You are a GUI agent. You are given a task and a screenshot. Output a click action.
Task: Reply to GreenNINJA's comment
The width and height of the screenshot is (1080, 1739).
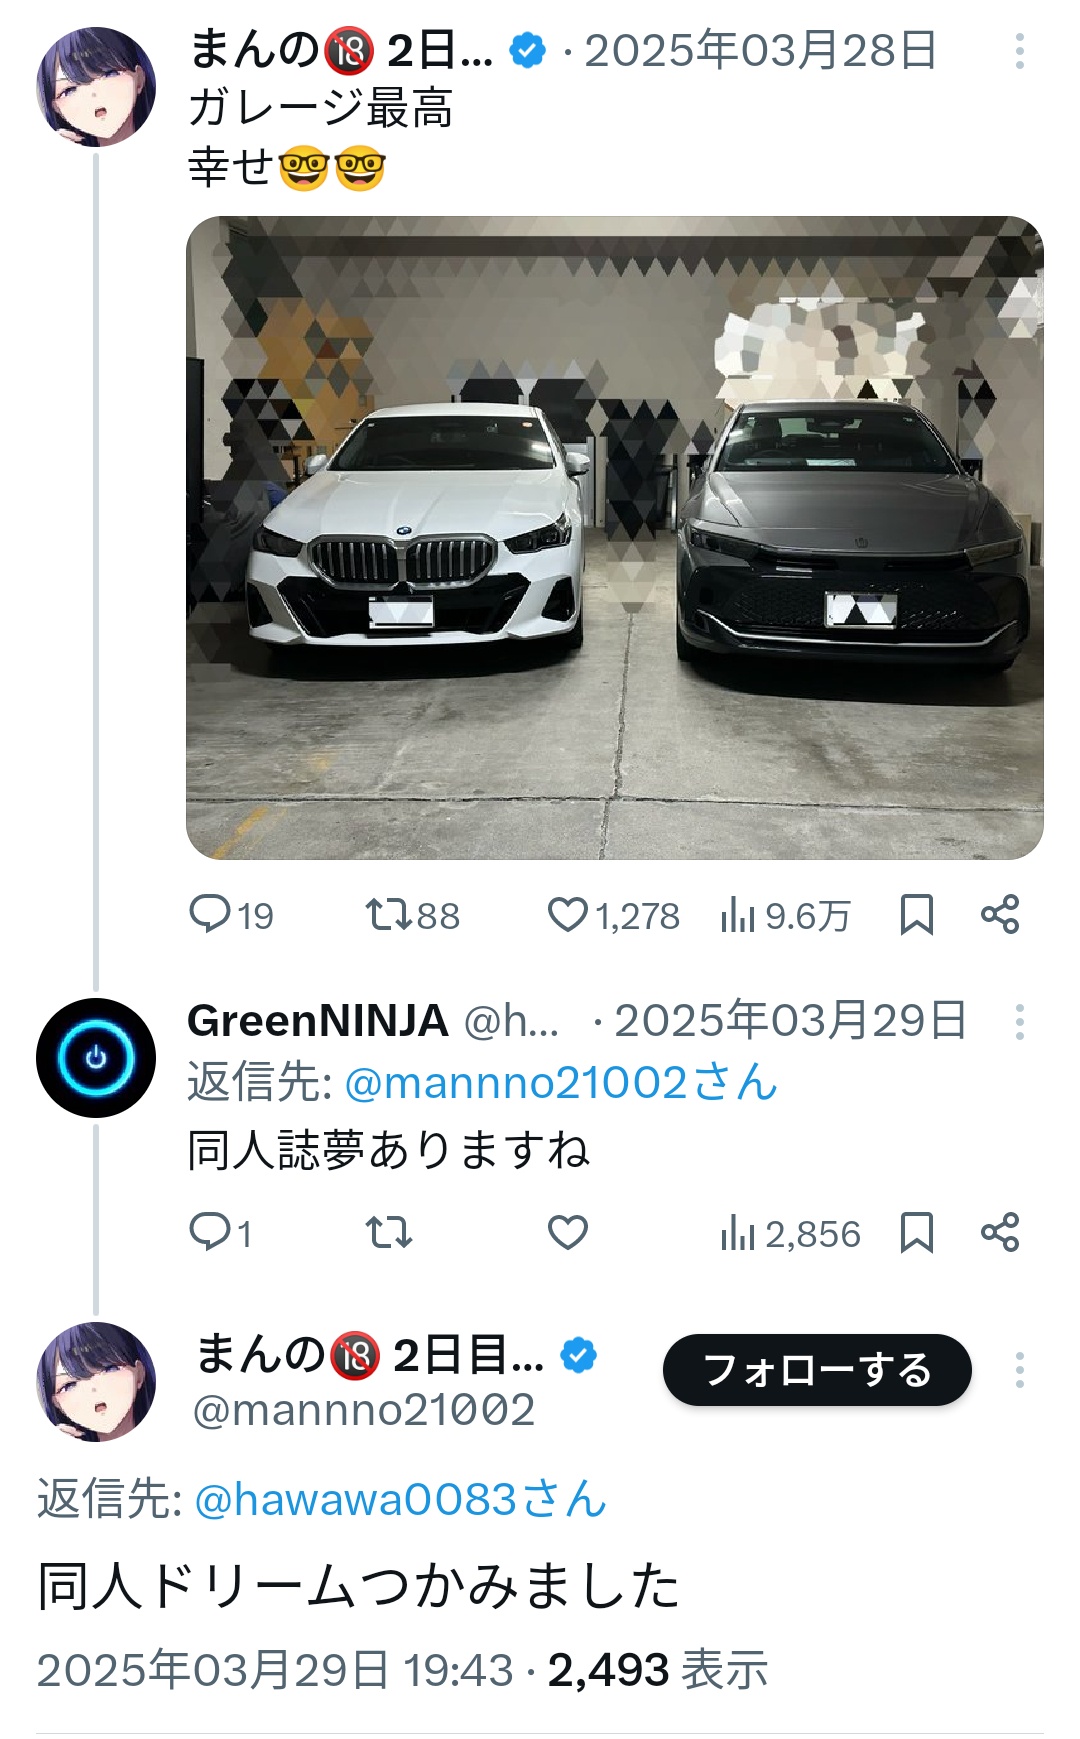click(x=220, y=1233)
